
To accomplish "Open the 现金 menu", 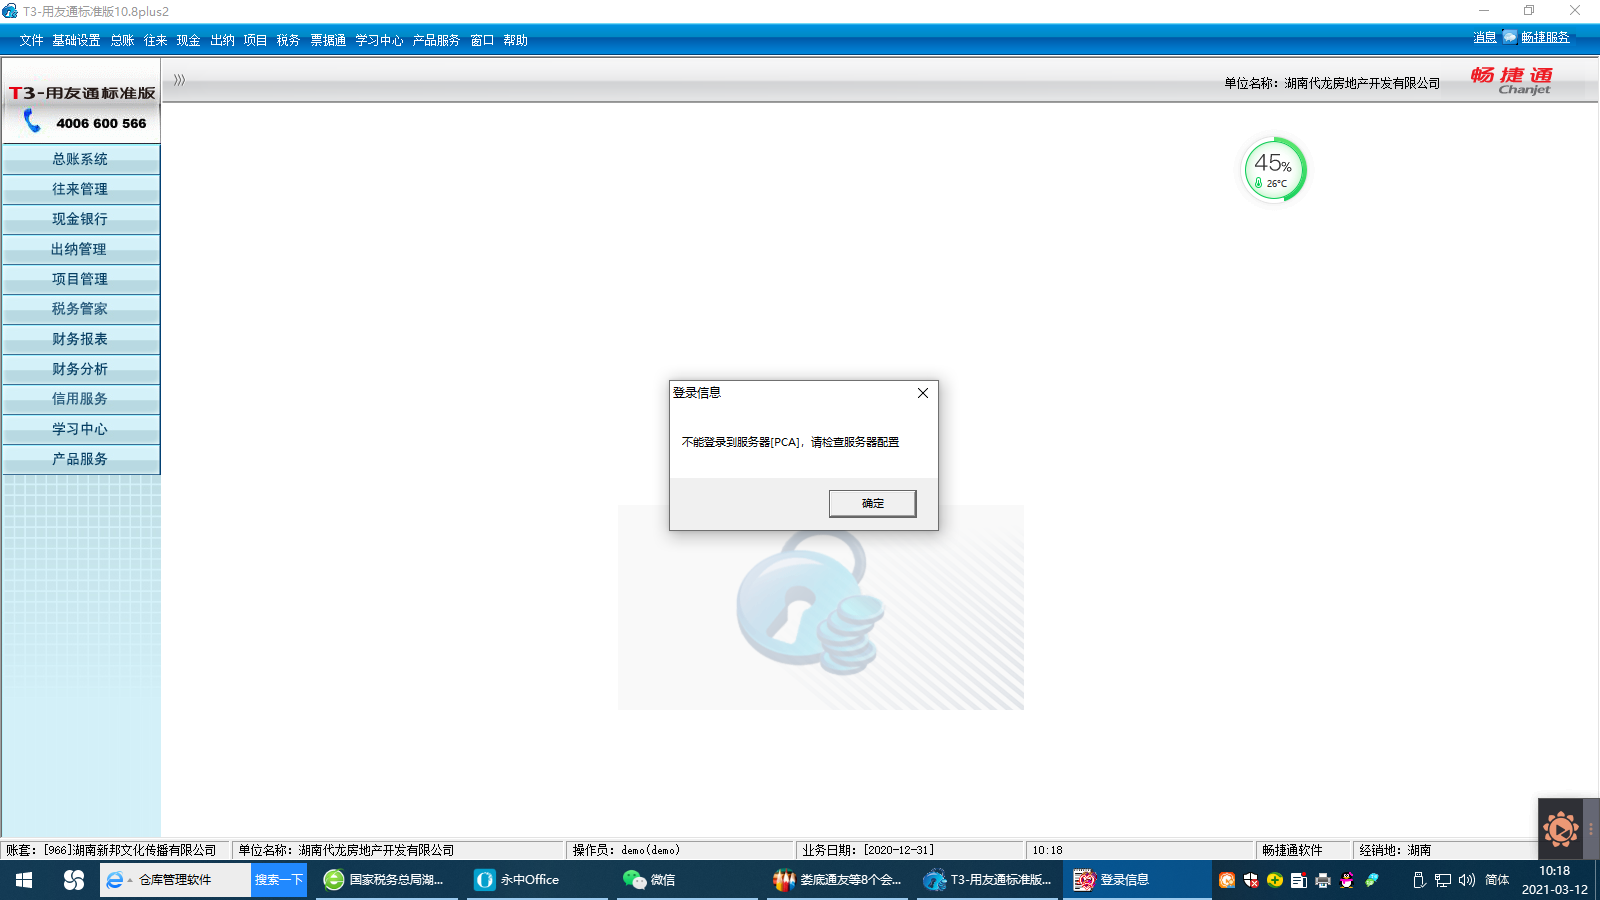I will tap(188, 40).
